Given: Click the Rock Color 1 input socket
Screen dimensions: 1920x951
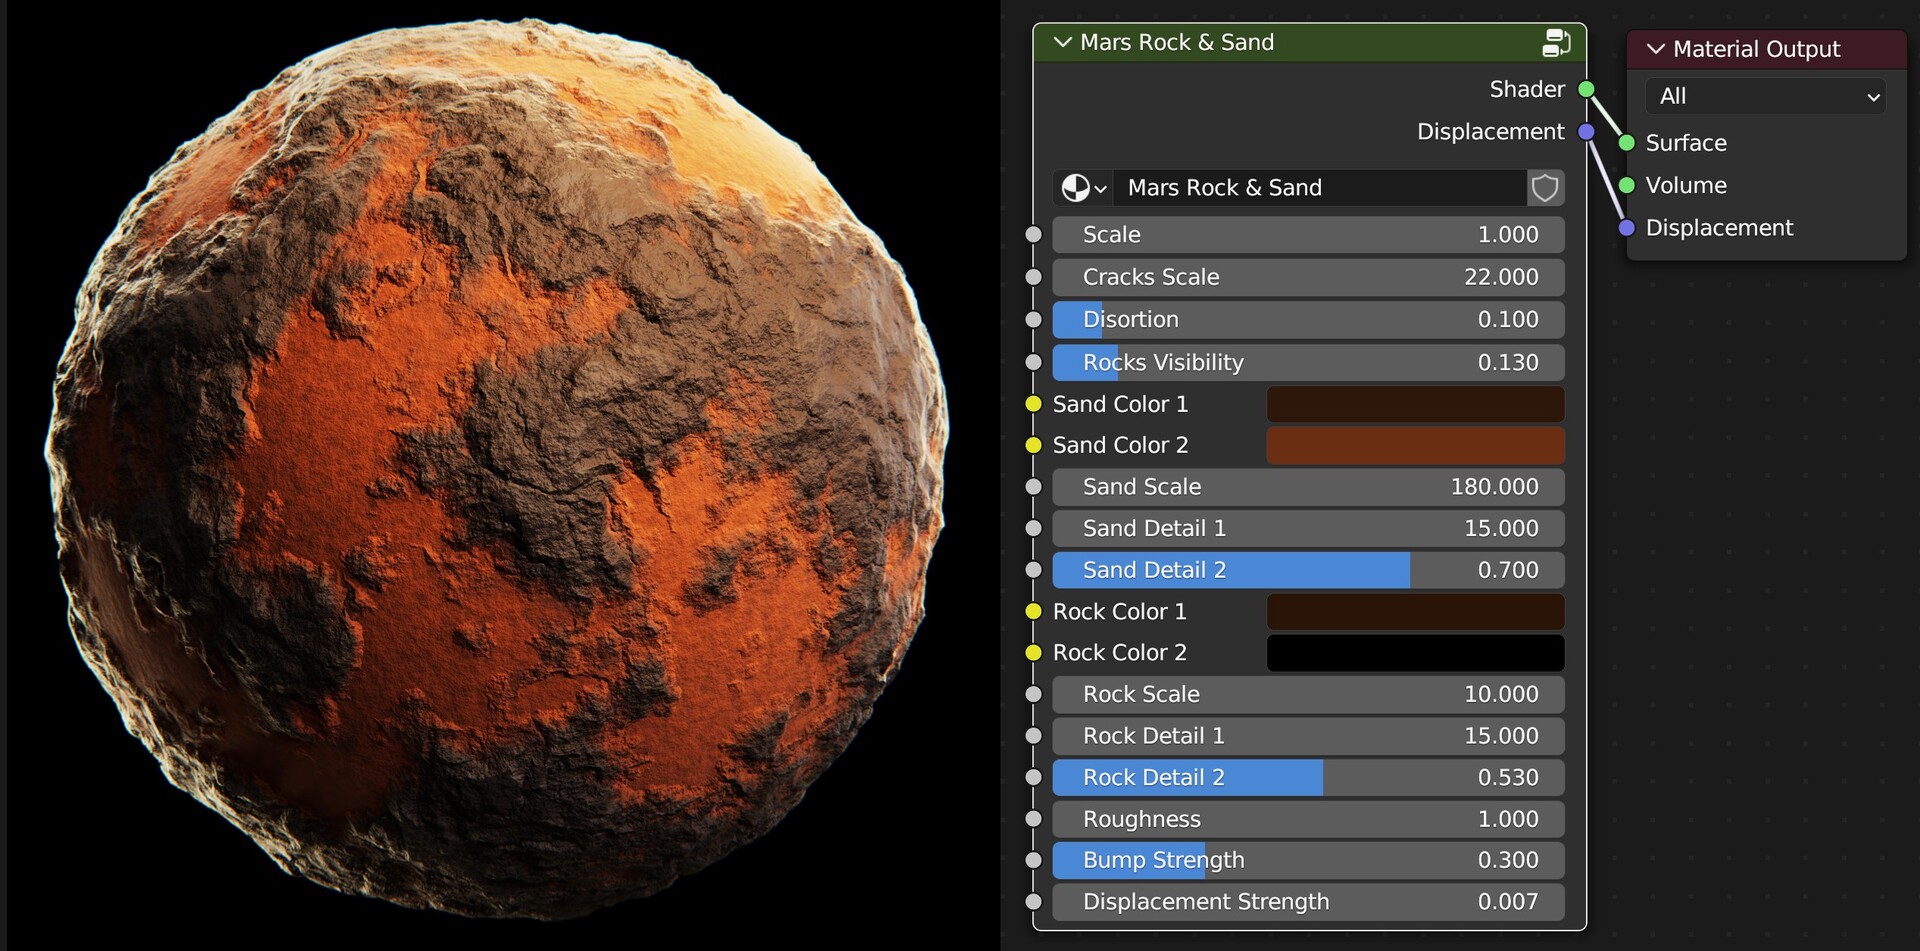Looking at the screenshot, I should (1033, 611).
